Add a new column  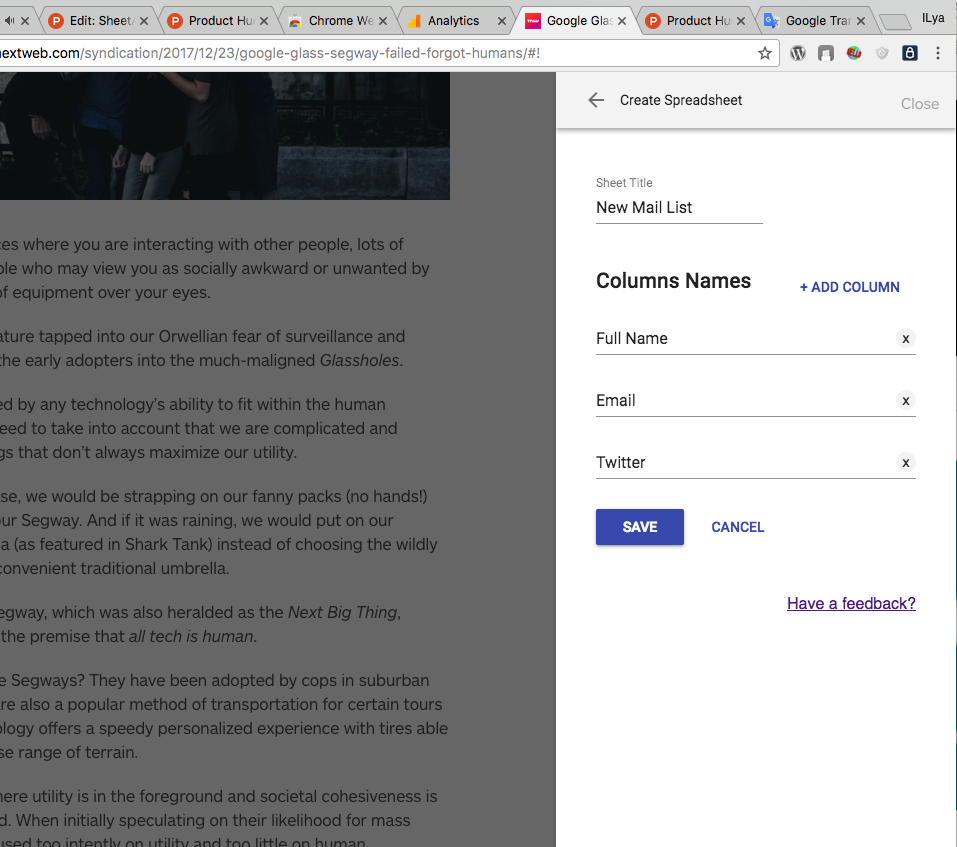pyautogui.click(x=849, y=287)
